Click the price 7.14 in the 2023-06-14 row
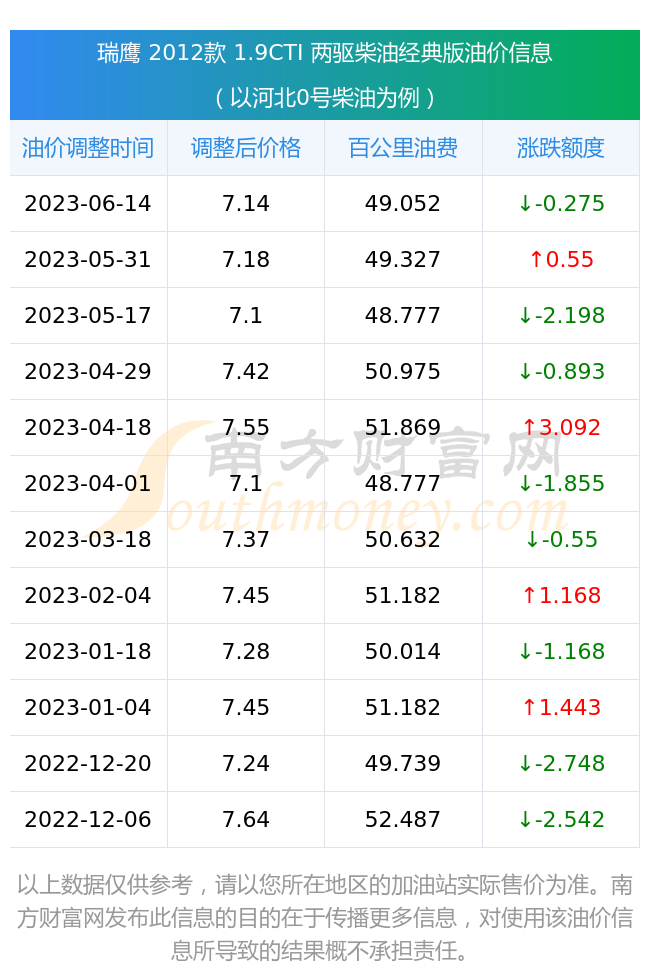Image resolution: width=650 pixels, height=977 pixels. click(x=246, y=204)
